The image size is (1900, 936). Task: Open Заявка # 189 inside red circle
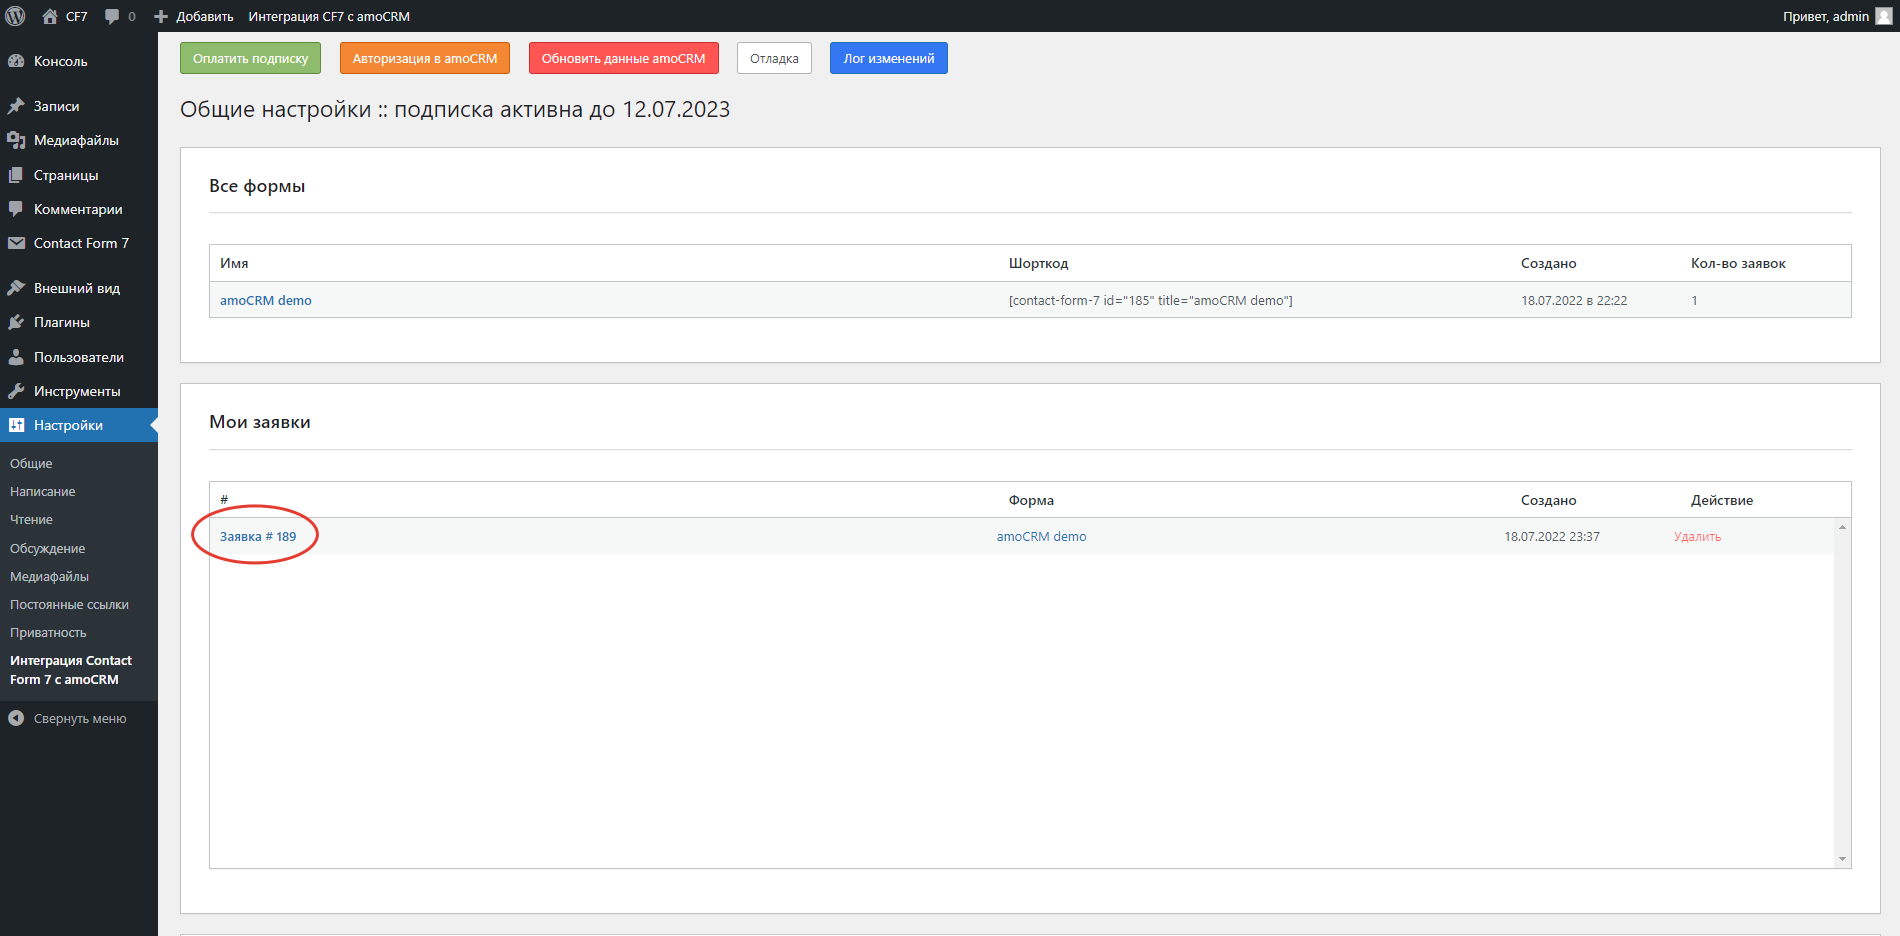[x=256, y=535]
